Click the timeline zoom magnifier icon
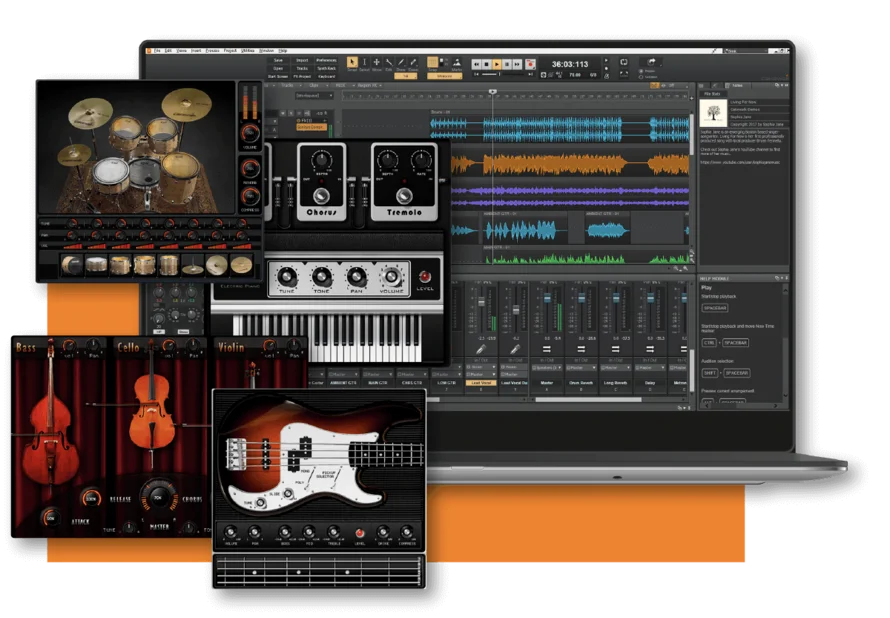The image size is (890, 618). click(x=677, y=268)
